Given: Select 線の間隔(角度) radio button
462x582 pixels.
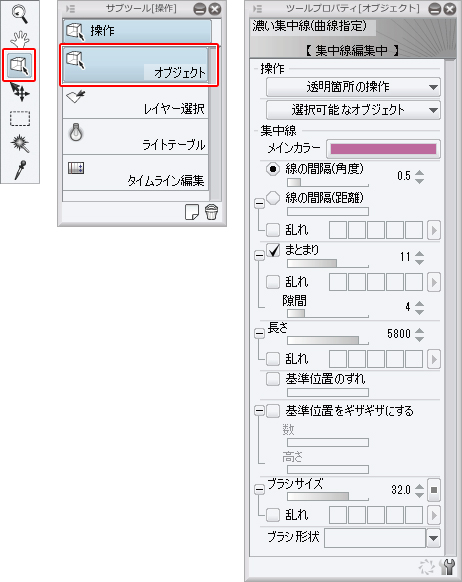Looking at the screenshot, I should (273, 169).
